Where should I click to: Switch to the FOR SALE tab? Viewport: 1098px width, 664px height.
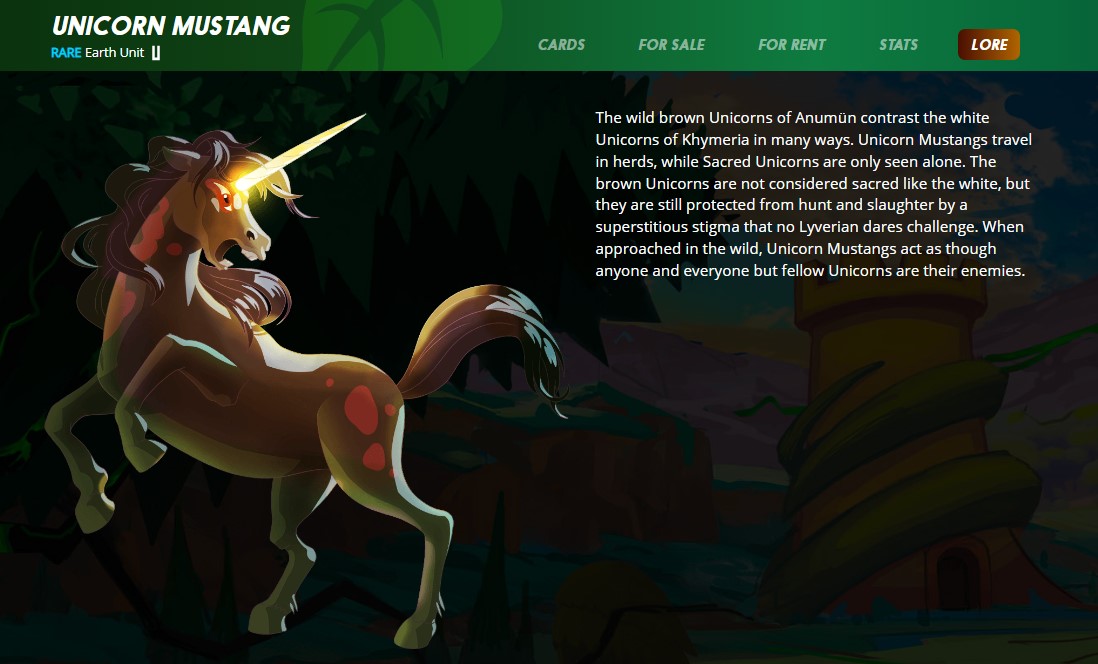coord(672,45)
